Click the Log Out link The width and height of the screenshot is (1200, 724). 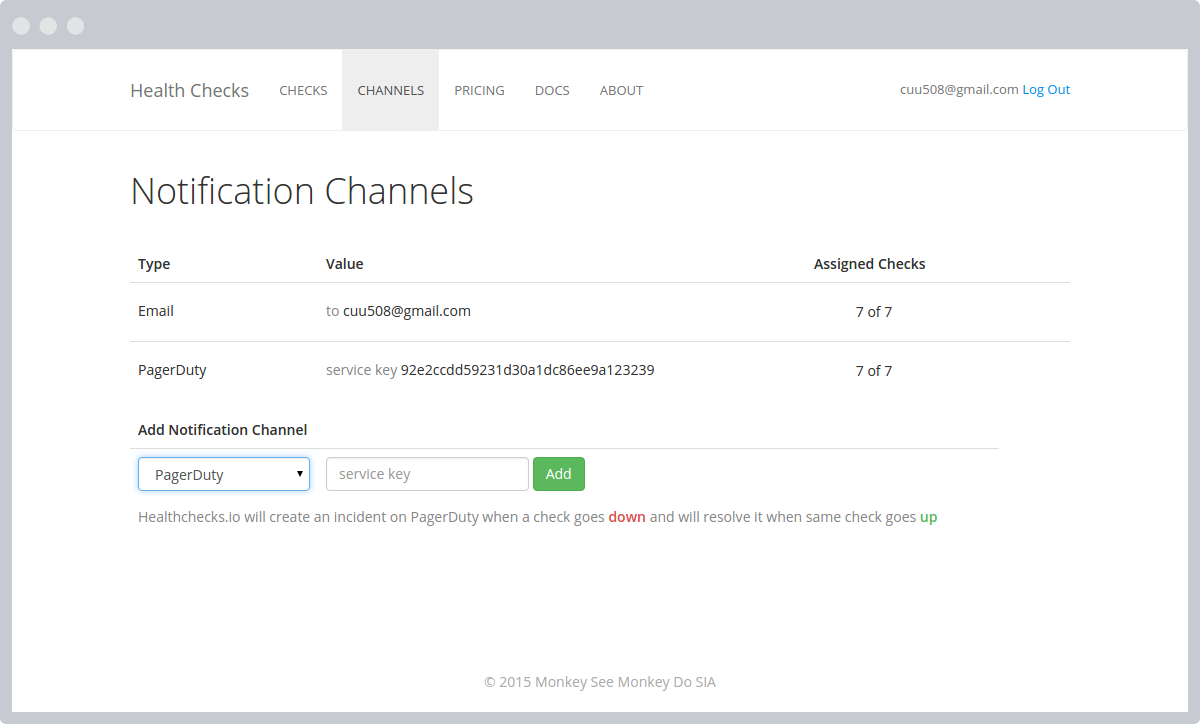point(1045,89)
